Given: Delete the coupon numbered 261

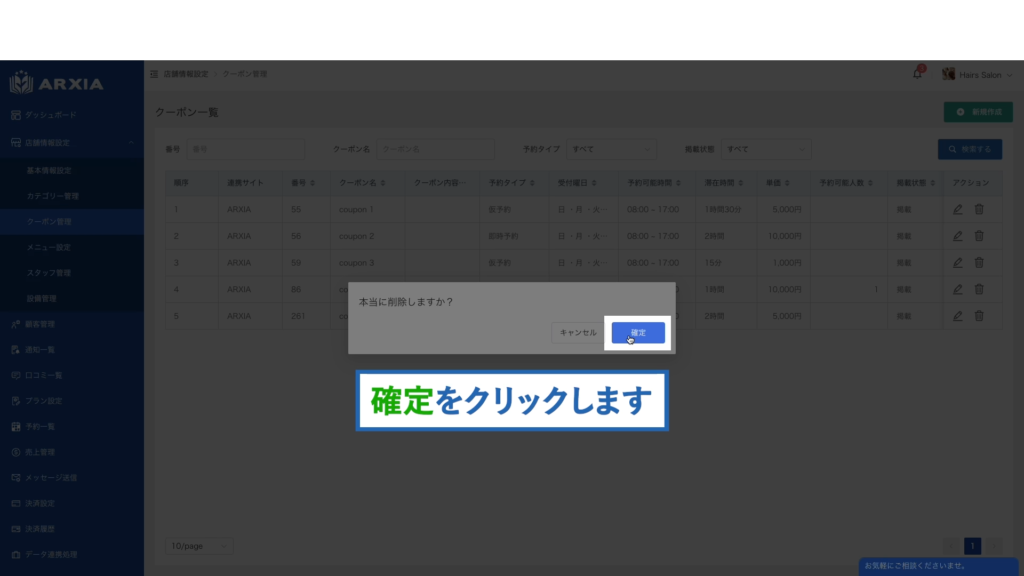Looking at the screenshot, I should [x=979, y=316].
